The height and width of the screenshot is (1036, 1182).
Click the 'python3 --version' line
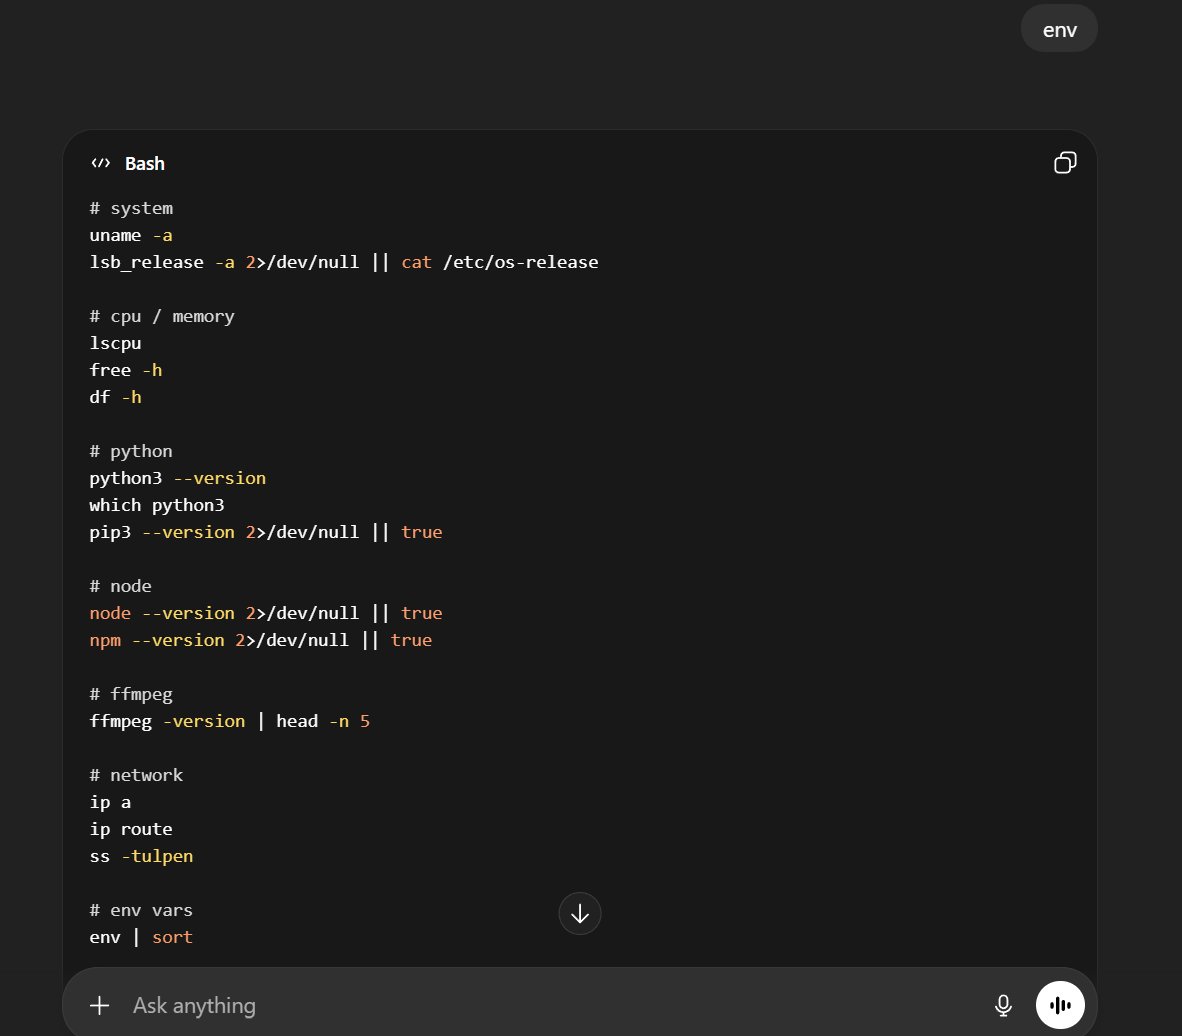(x=178, y=478)
